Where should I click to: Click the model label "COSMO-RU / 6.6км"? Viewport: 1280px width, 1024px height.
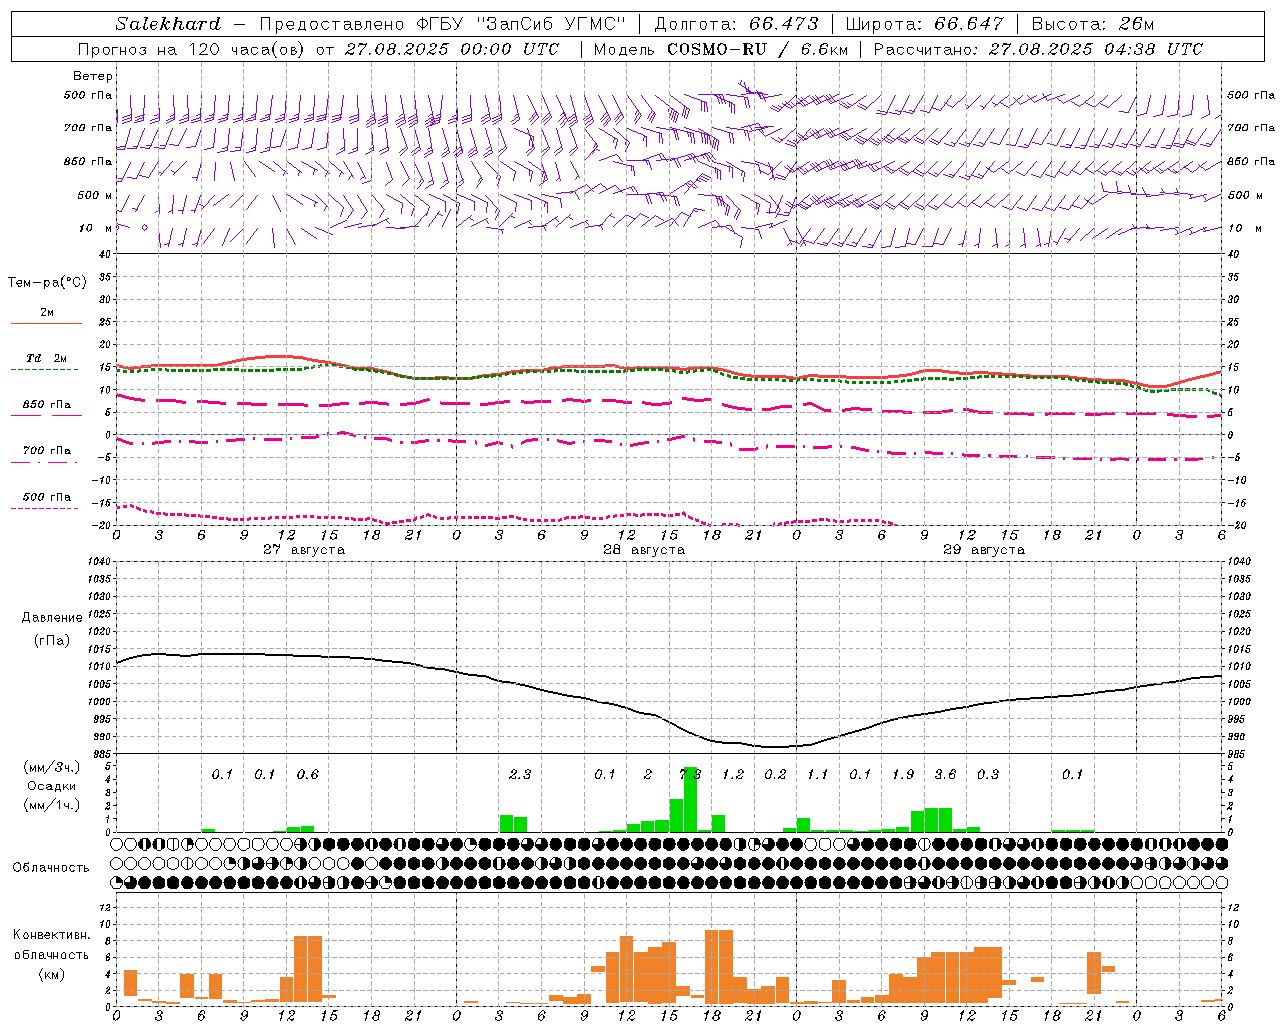click(757, 49)
